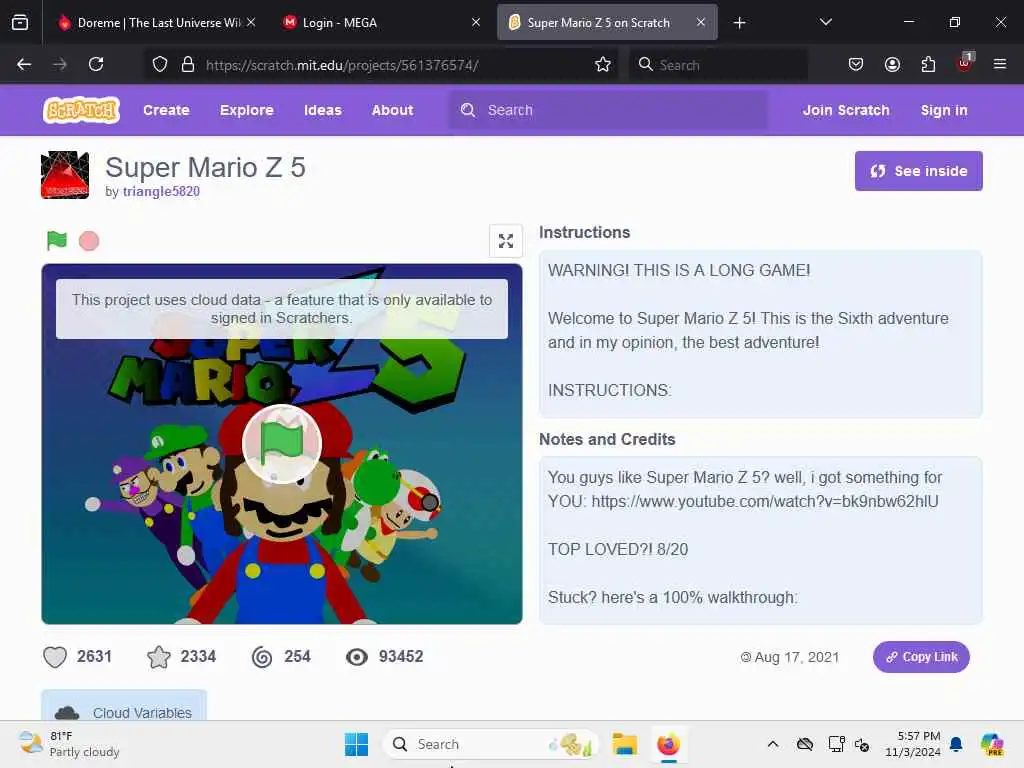Open the Explore page
1024x768 pixels.
(x=247, y=110)
